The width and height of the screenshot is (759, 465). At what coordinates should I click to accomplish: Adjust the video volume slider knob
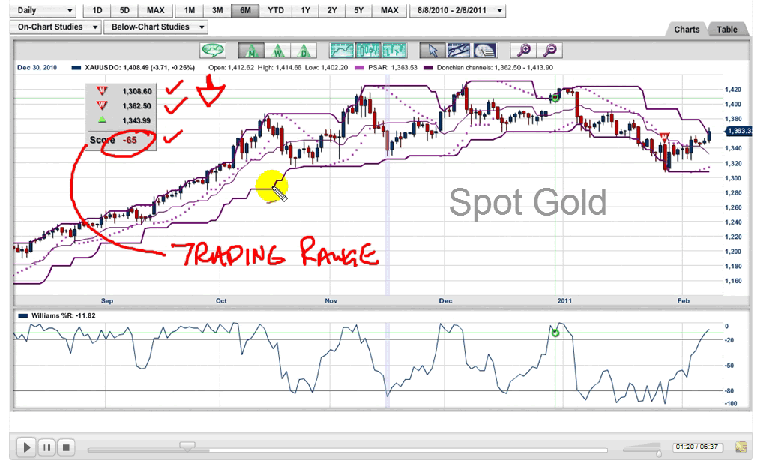(x=659, y=453)
